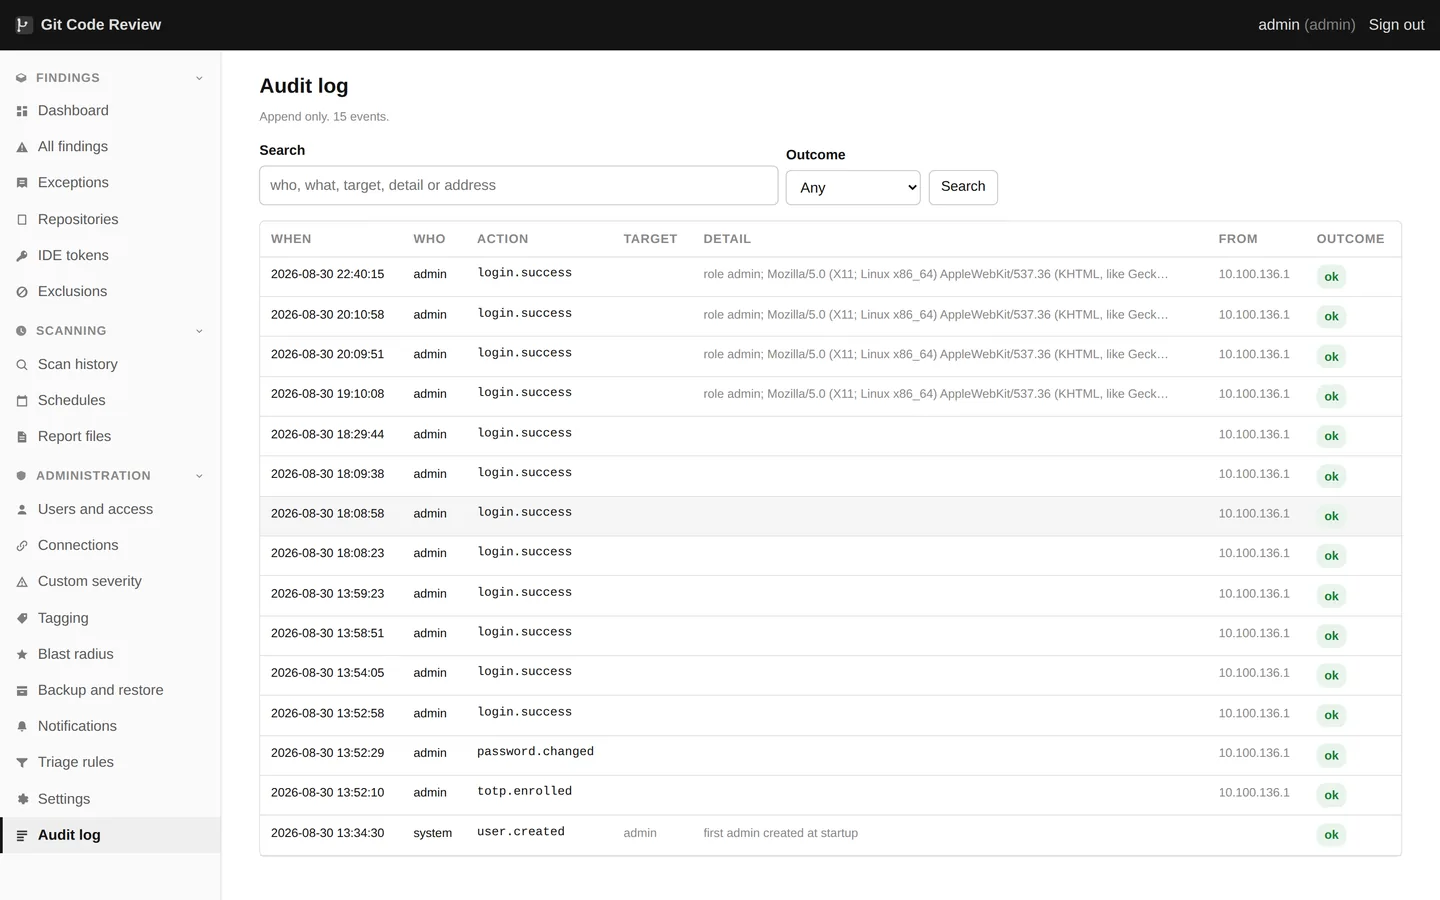
Task: Click the Schedules calendar icon
Action: tap(22, 401)
